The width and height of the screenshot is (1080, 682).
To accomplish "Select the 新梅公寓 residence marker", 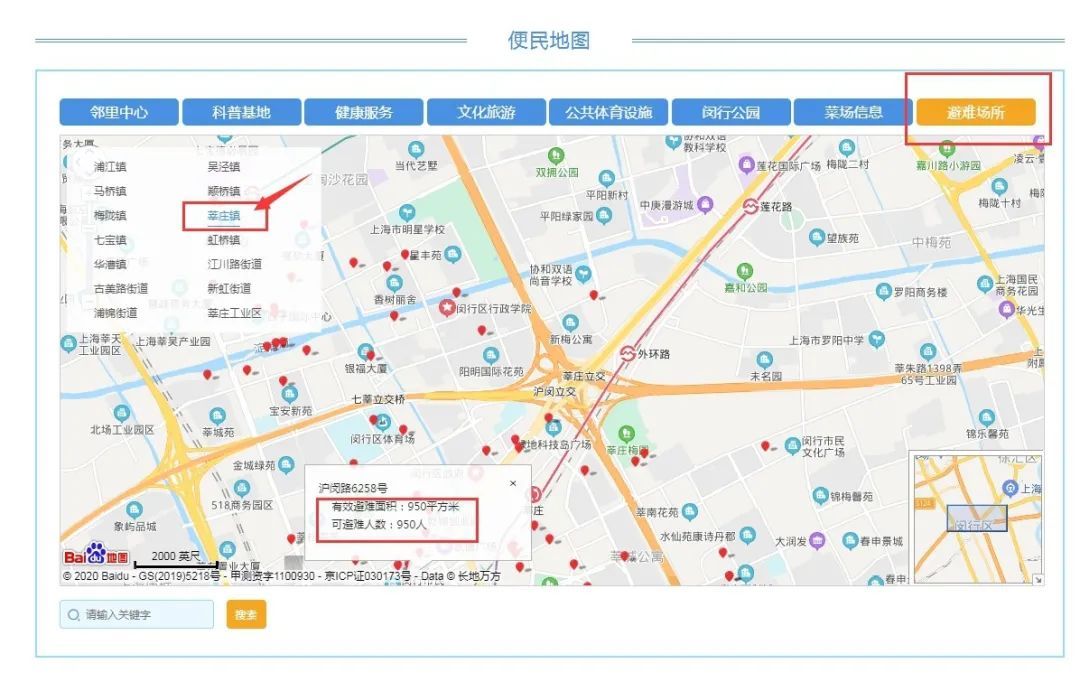I will pyautogui.click(x=570, y=322).
